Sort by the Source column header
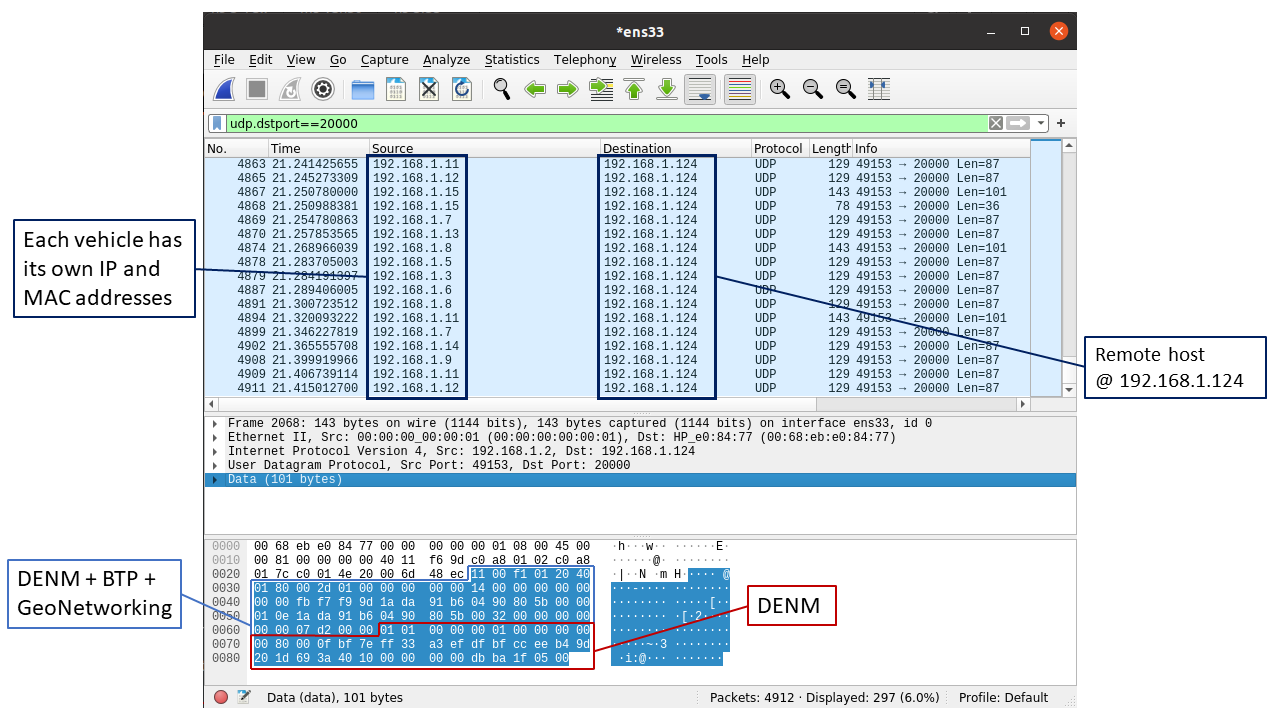Image resolution: width=1280 pixels, height=720 pixels. pyautogui.click(x=484, y=148)
